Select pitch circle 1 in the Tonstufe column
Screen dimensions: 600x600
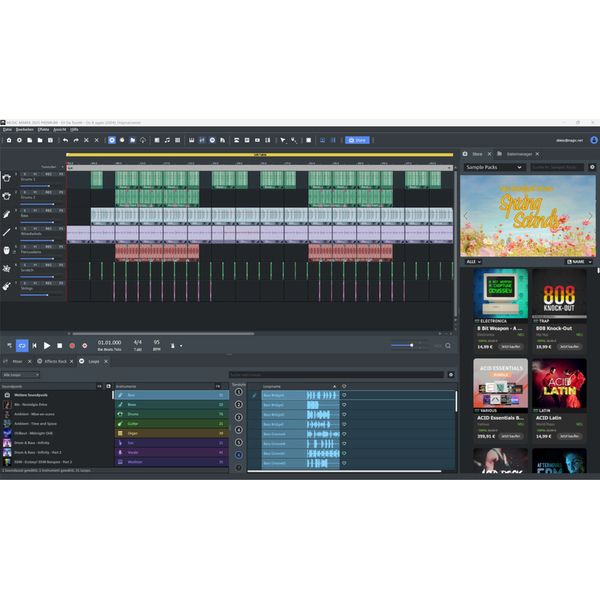point(238,392)
